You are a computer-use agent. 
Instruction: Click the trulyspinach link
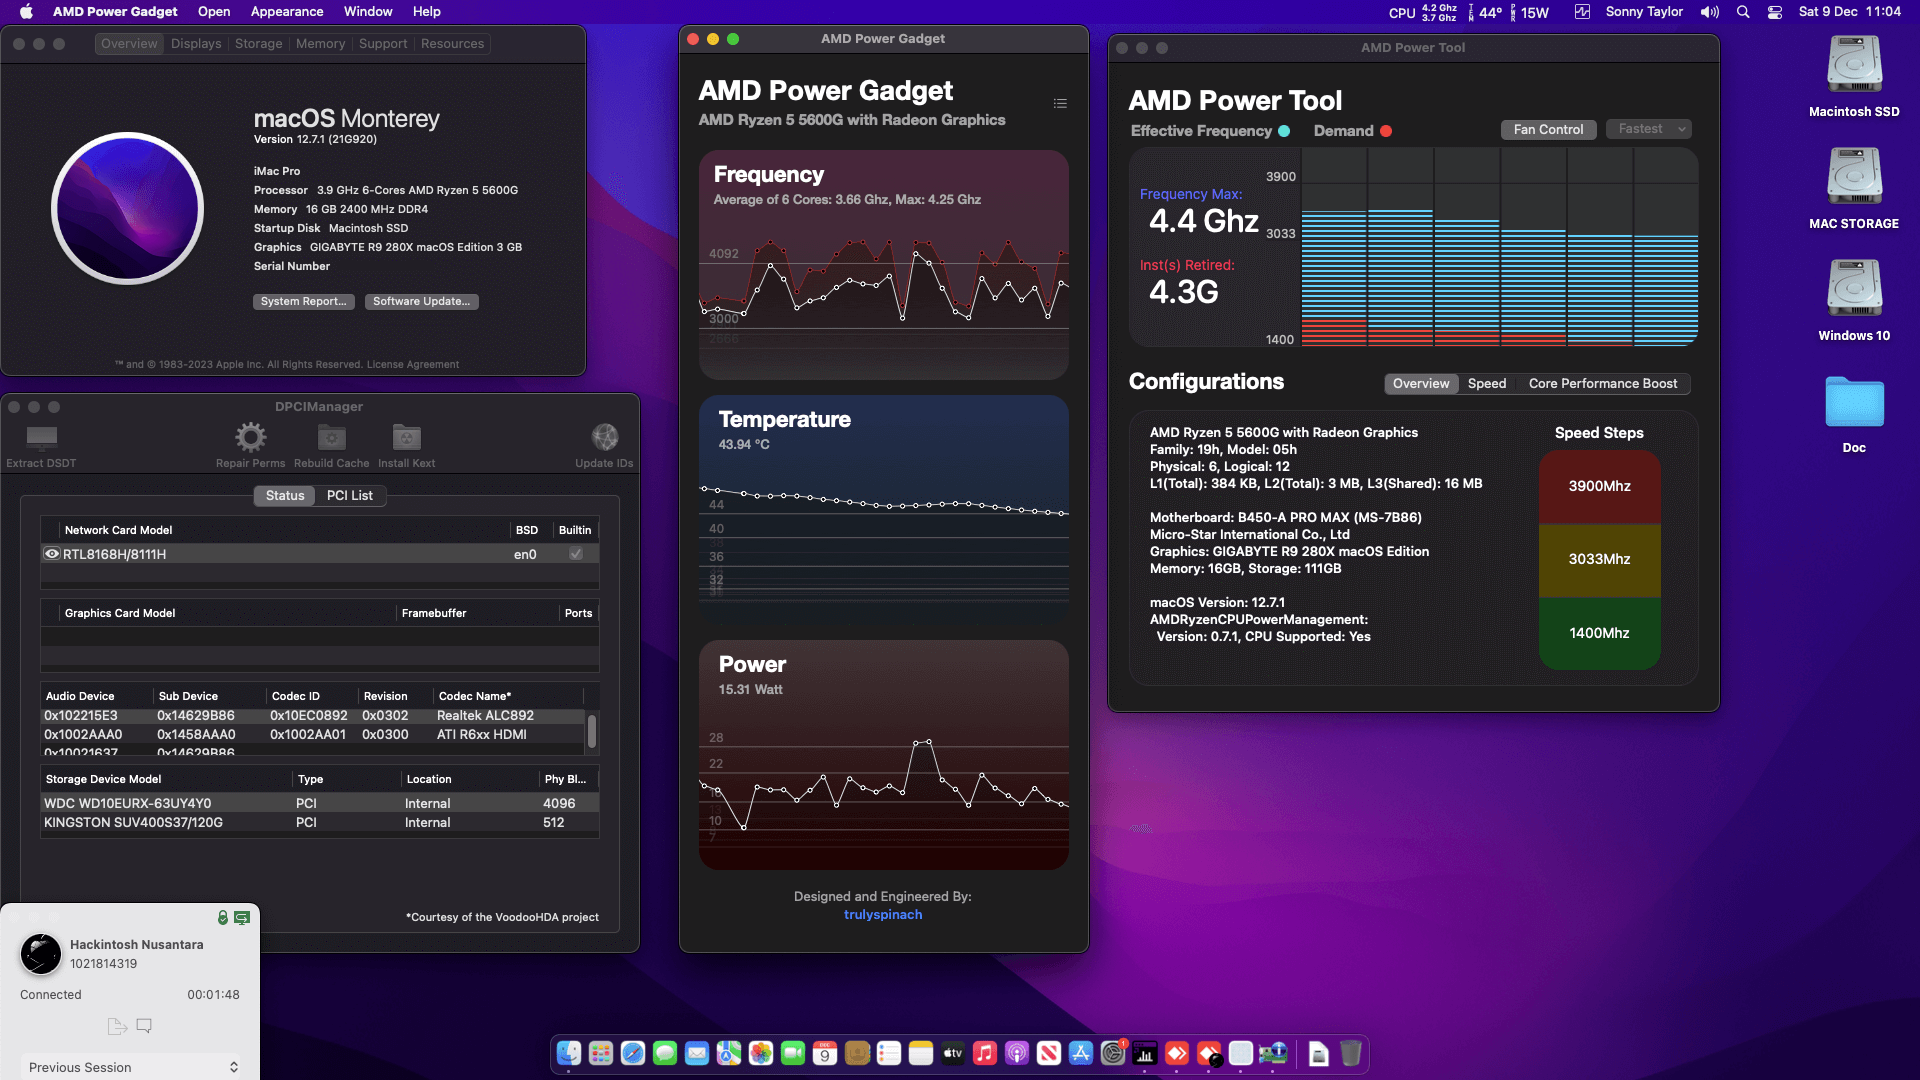(x=882, y=914)
